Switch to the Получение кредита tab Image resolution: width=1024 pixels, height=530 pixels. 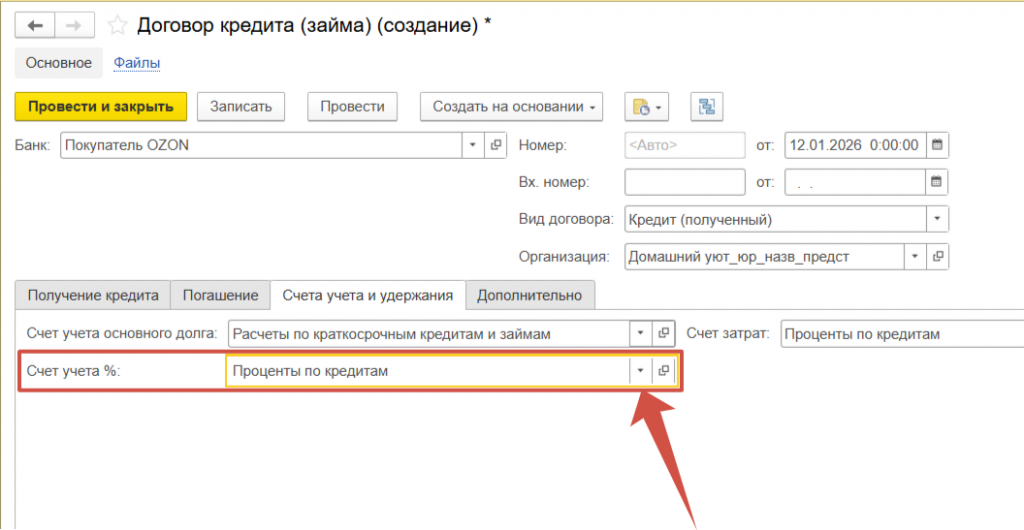(93, 295)
